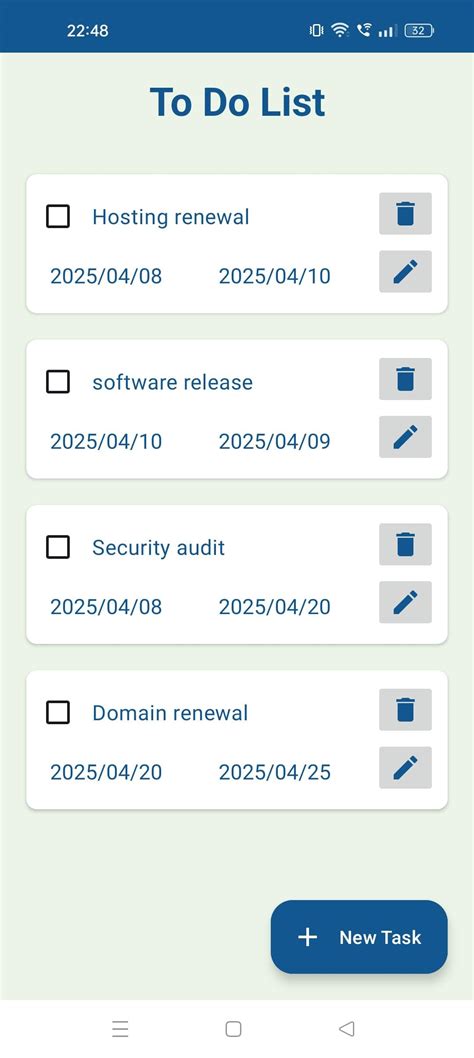Edit the Hosting renewal task
The width and height of the screenshot is (474, 1058).
pos(405,271)
